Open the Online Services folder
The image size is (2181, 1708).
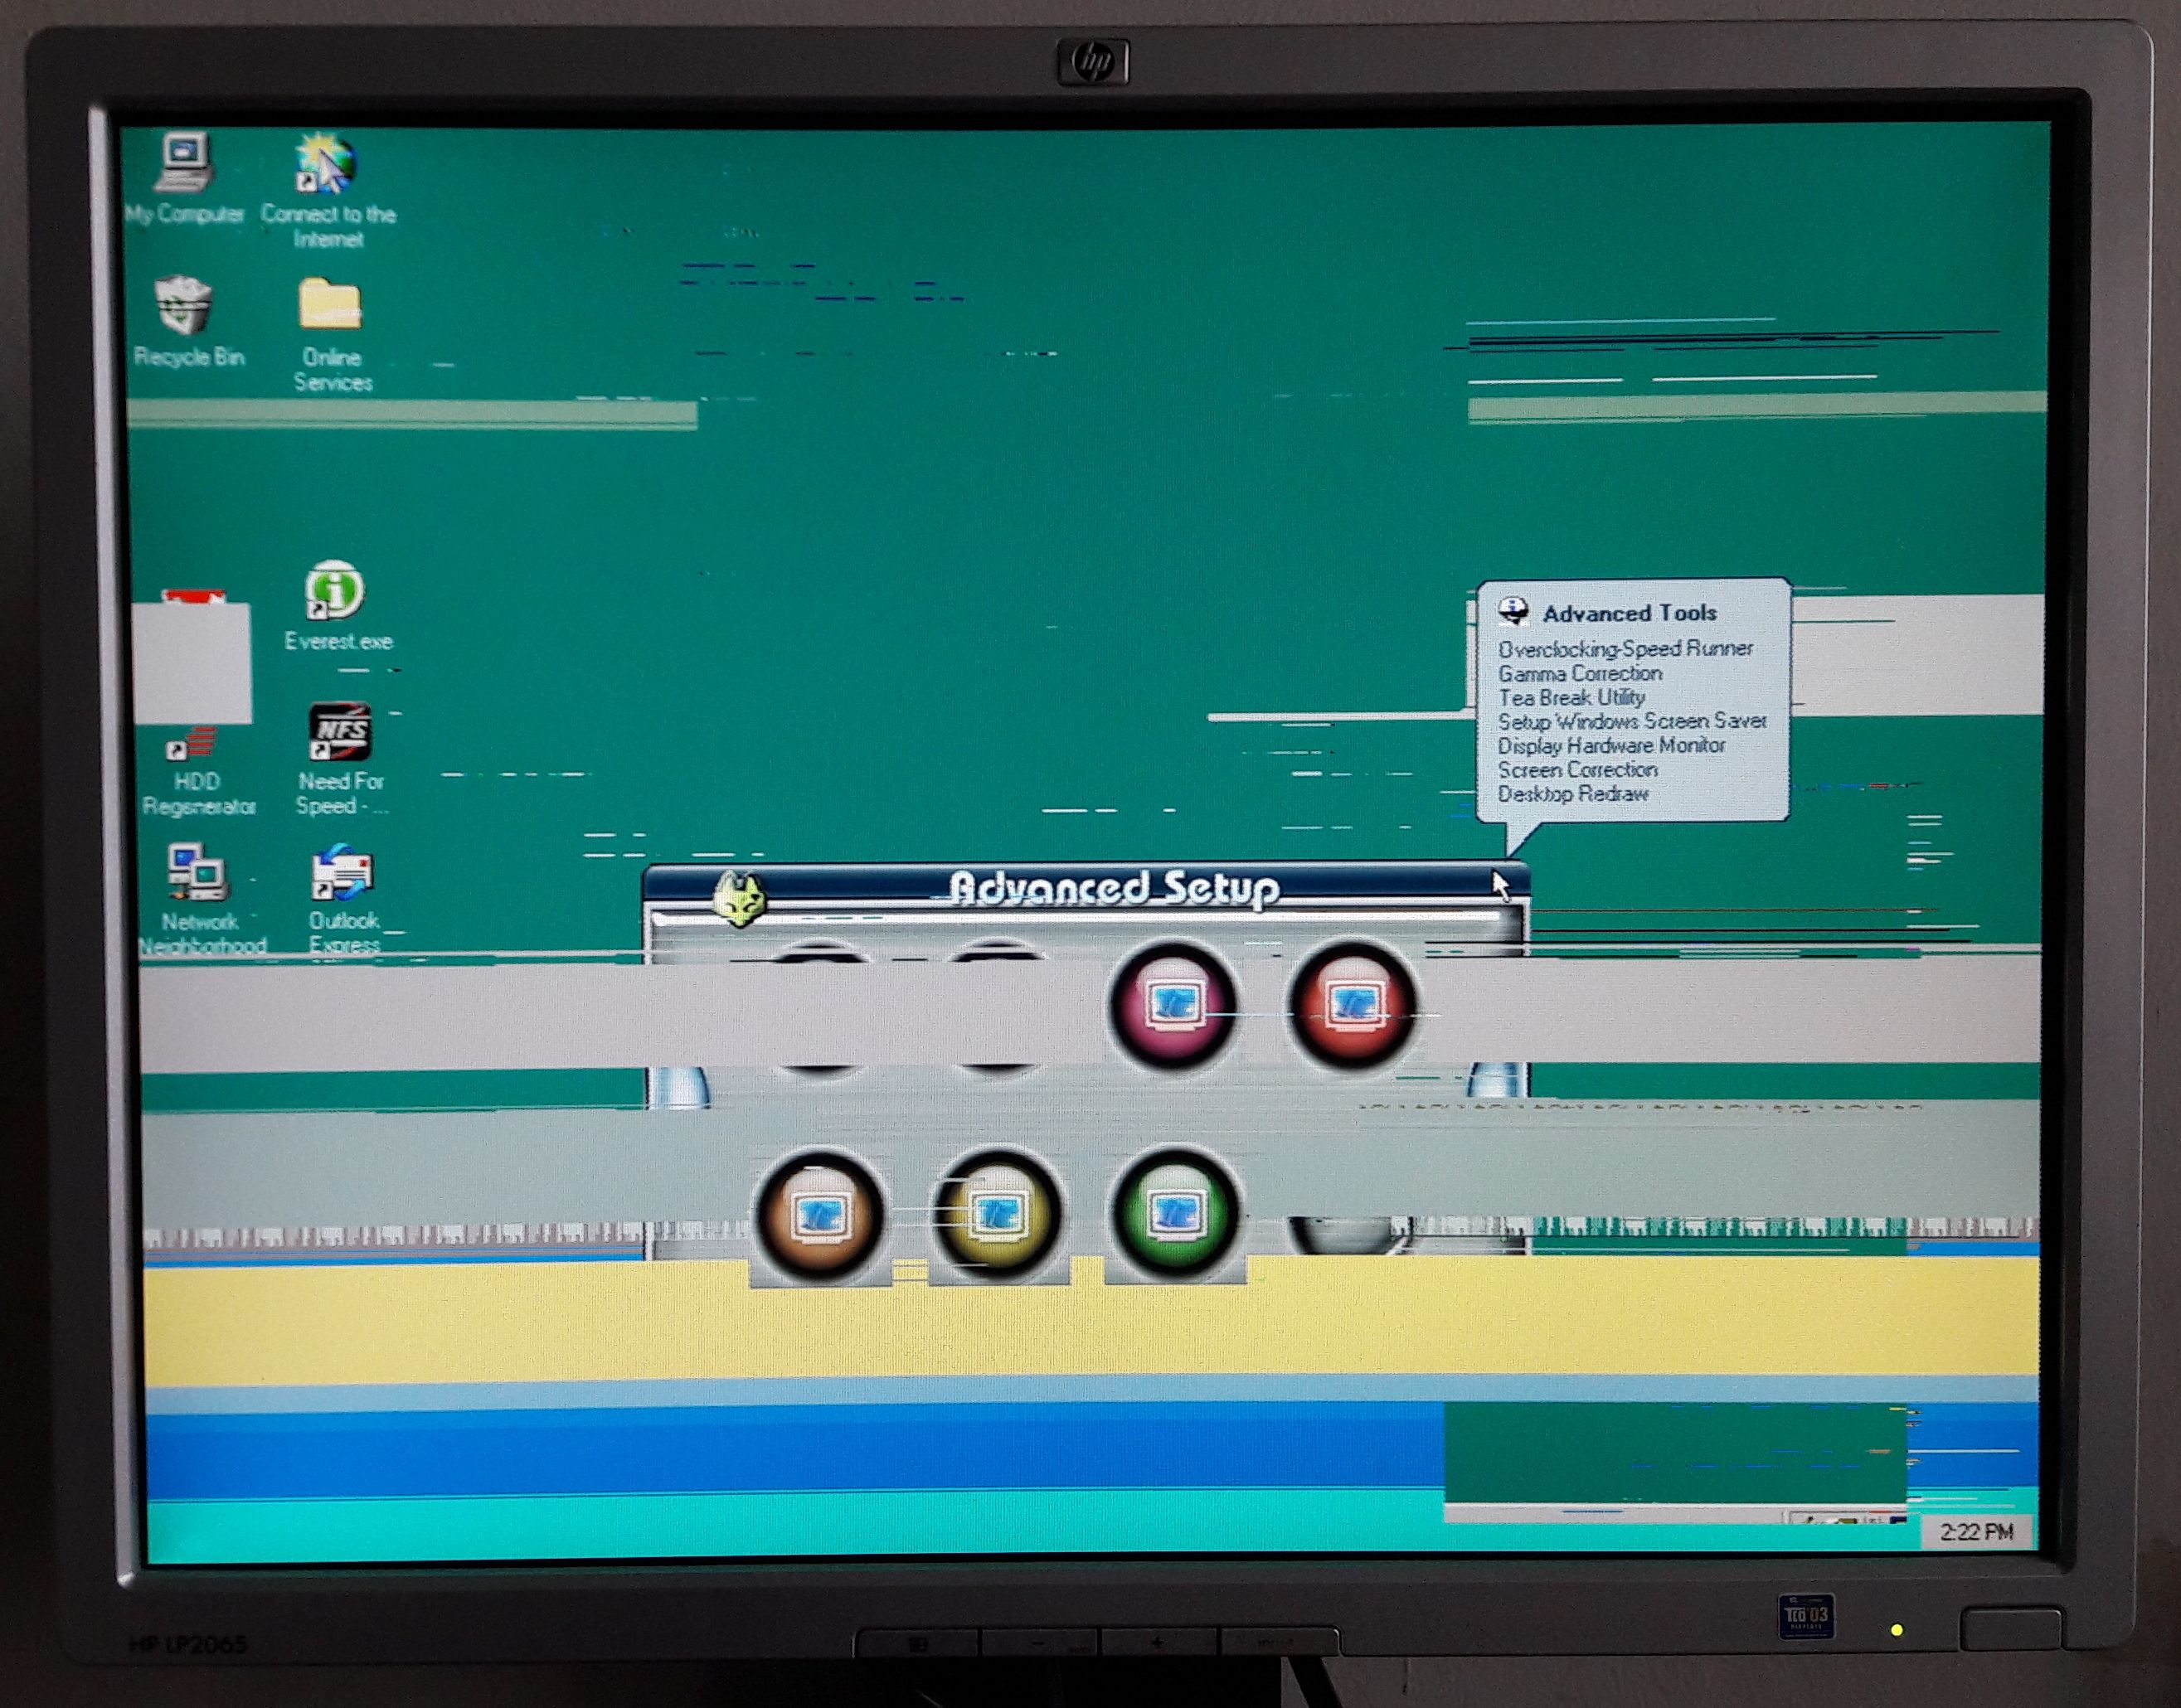(x=330, y=304)
